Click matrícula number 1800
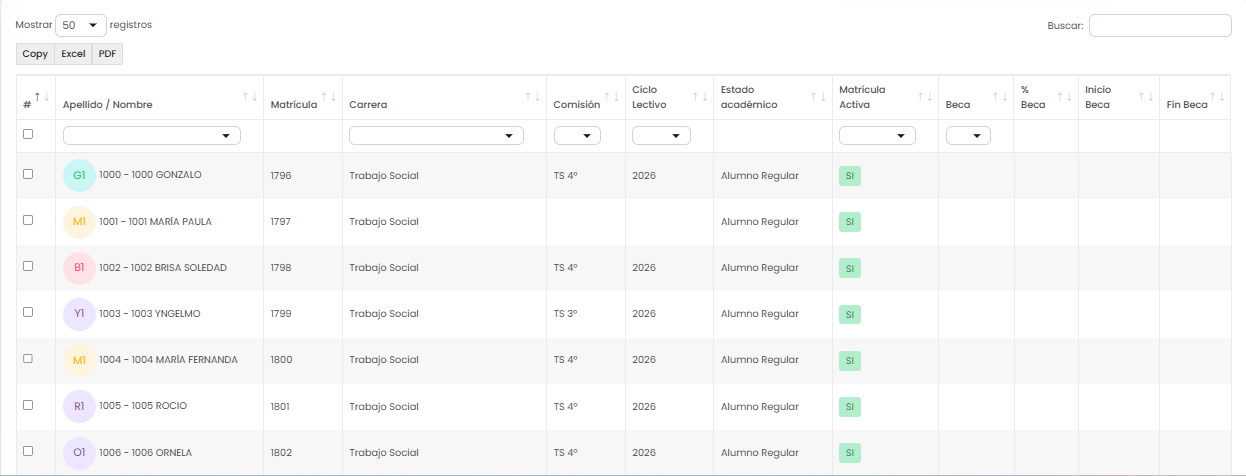The width and height of the screenshot is (1246, 476). [x=281, y=360]
